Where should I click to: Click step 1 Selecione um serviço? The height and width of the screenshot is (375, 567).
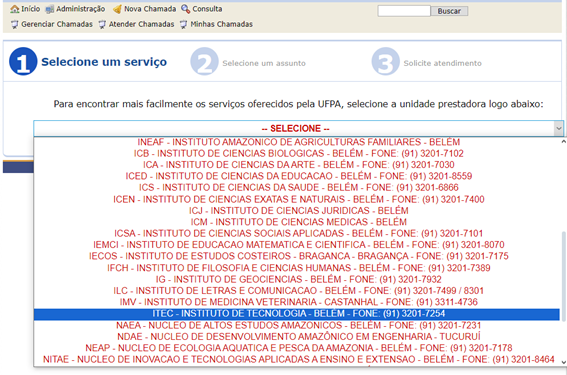click(x=88, y=61)
